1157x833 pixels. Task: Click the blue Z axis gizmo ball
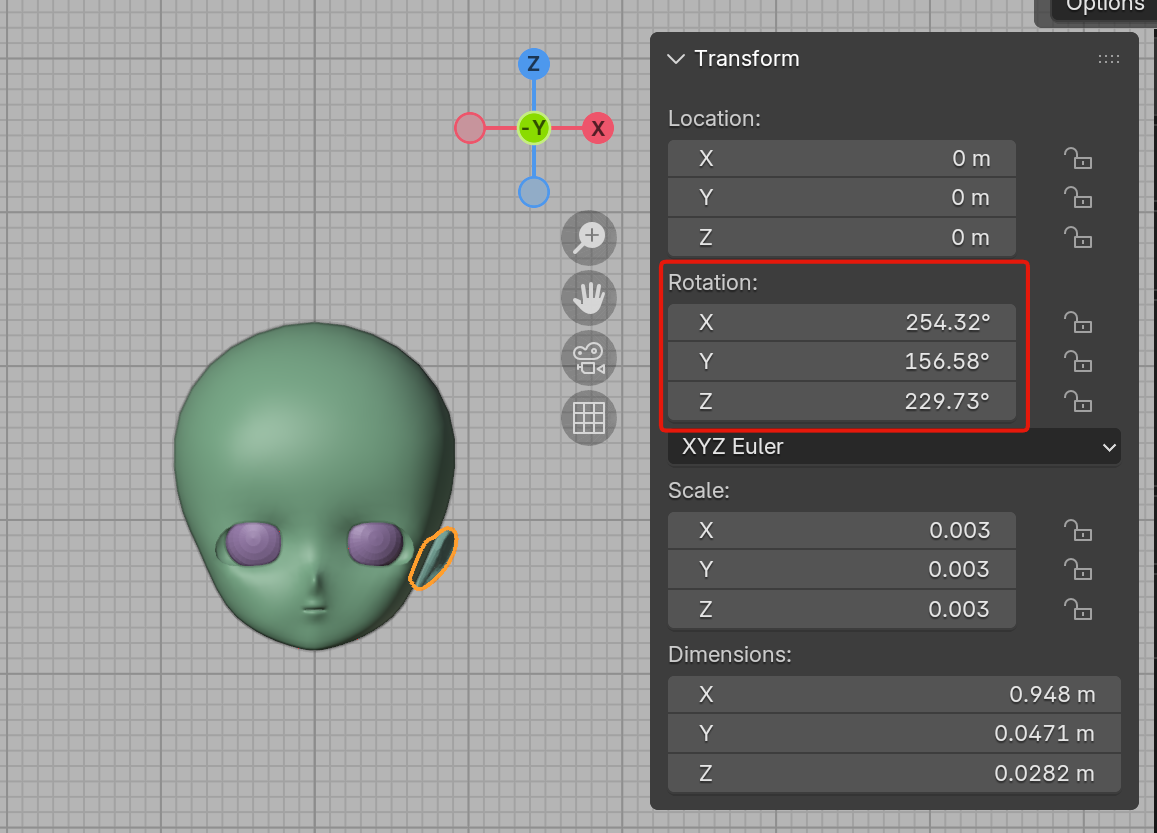533,65
